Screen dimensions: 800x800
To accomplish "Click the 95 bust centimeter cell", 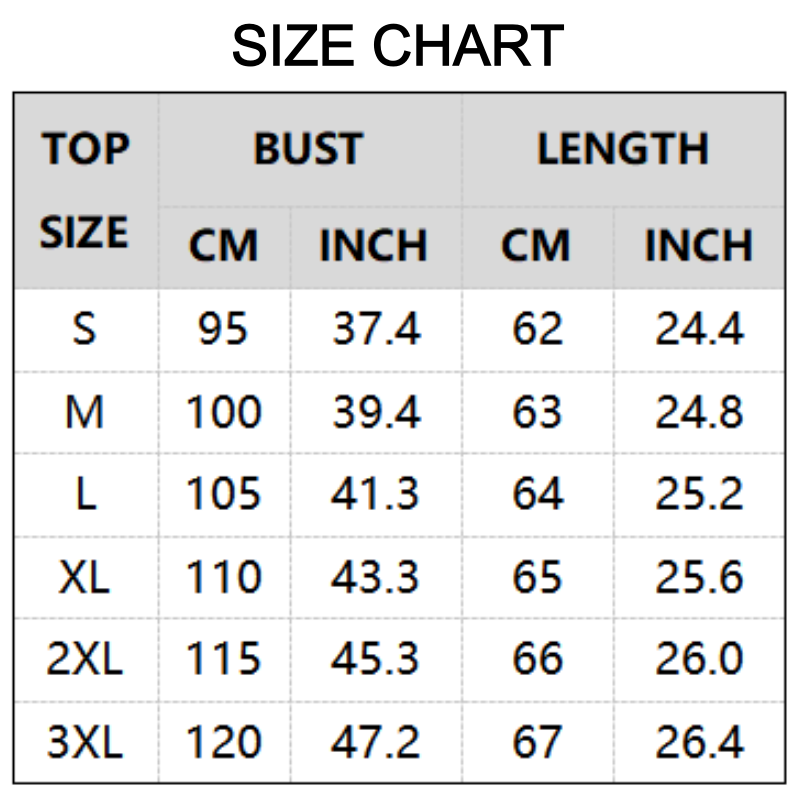I will click(223, 328).
